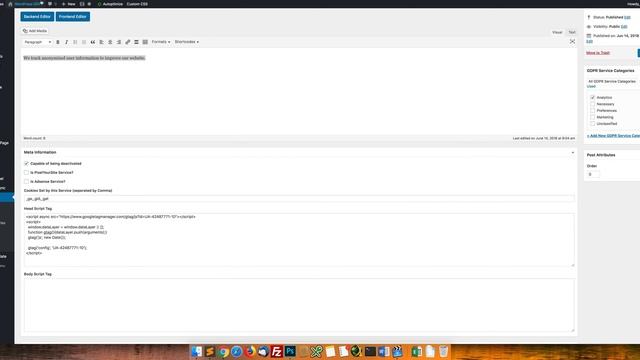Open Custom CSS in admin bar
This screenshot has height=360, width=640.
pos(137,4)
